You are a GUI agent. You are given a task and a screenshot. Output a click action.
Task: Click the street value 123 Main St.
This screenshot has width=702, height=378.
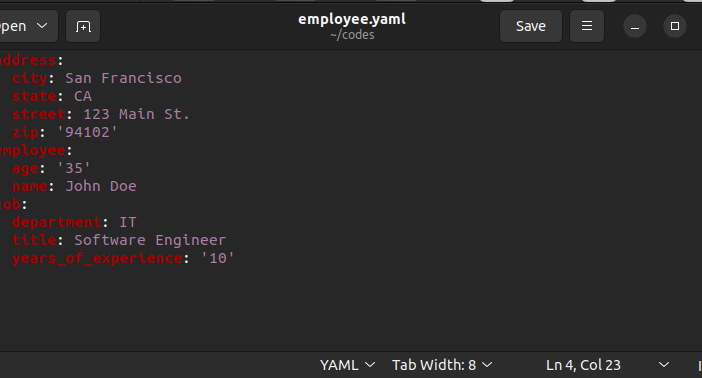coord(137,114)
